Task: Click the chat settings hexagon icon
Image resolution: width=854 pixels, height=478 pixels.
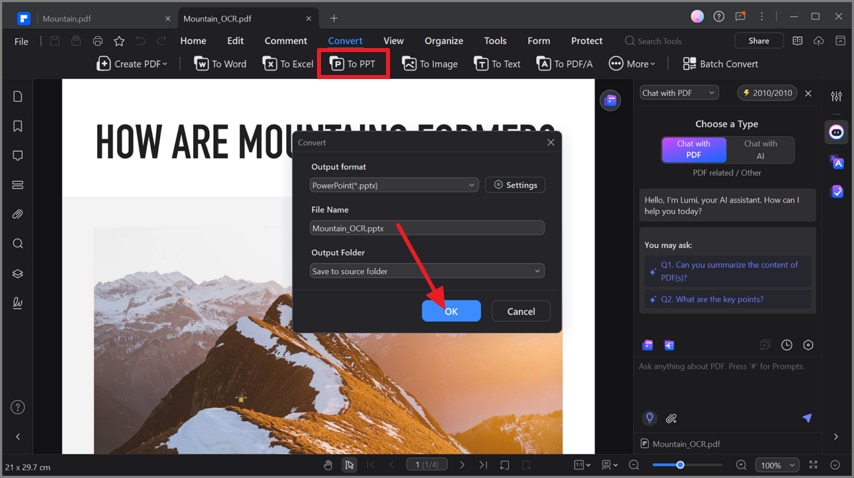Action: [808, 345]
